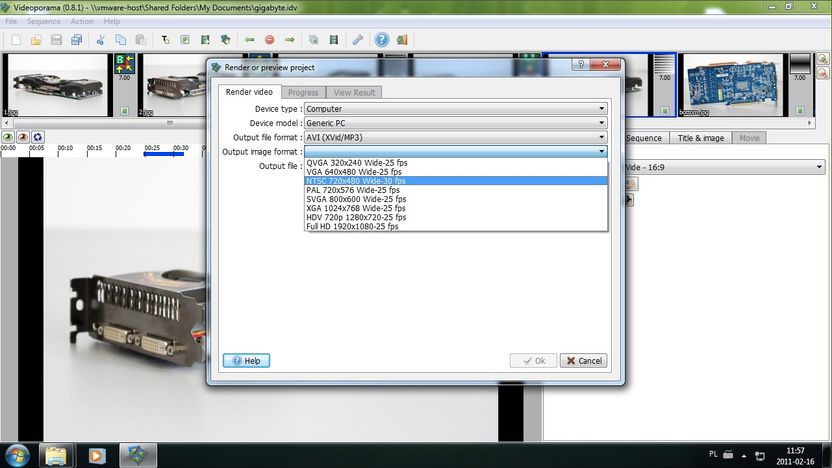Click the New project icon in the toolbar

(x=16, y=40)
